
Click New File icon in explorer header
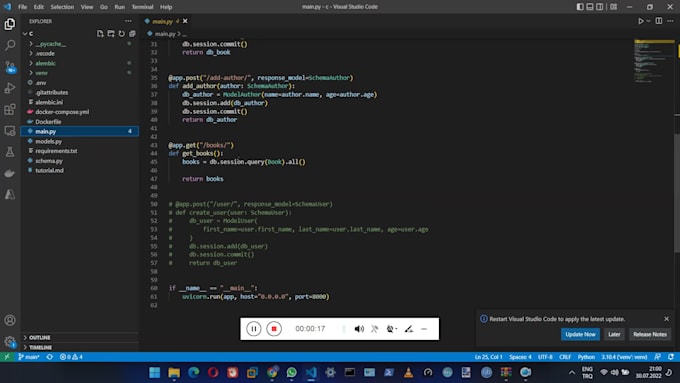point(100,33)
